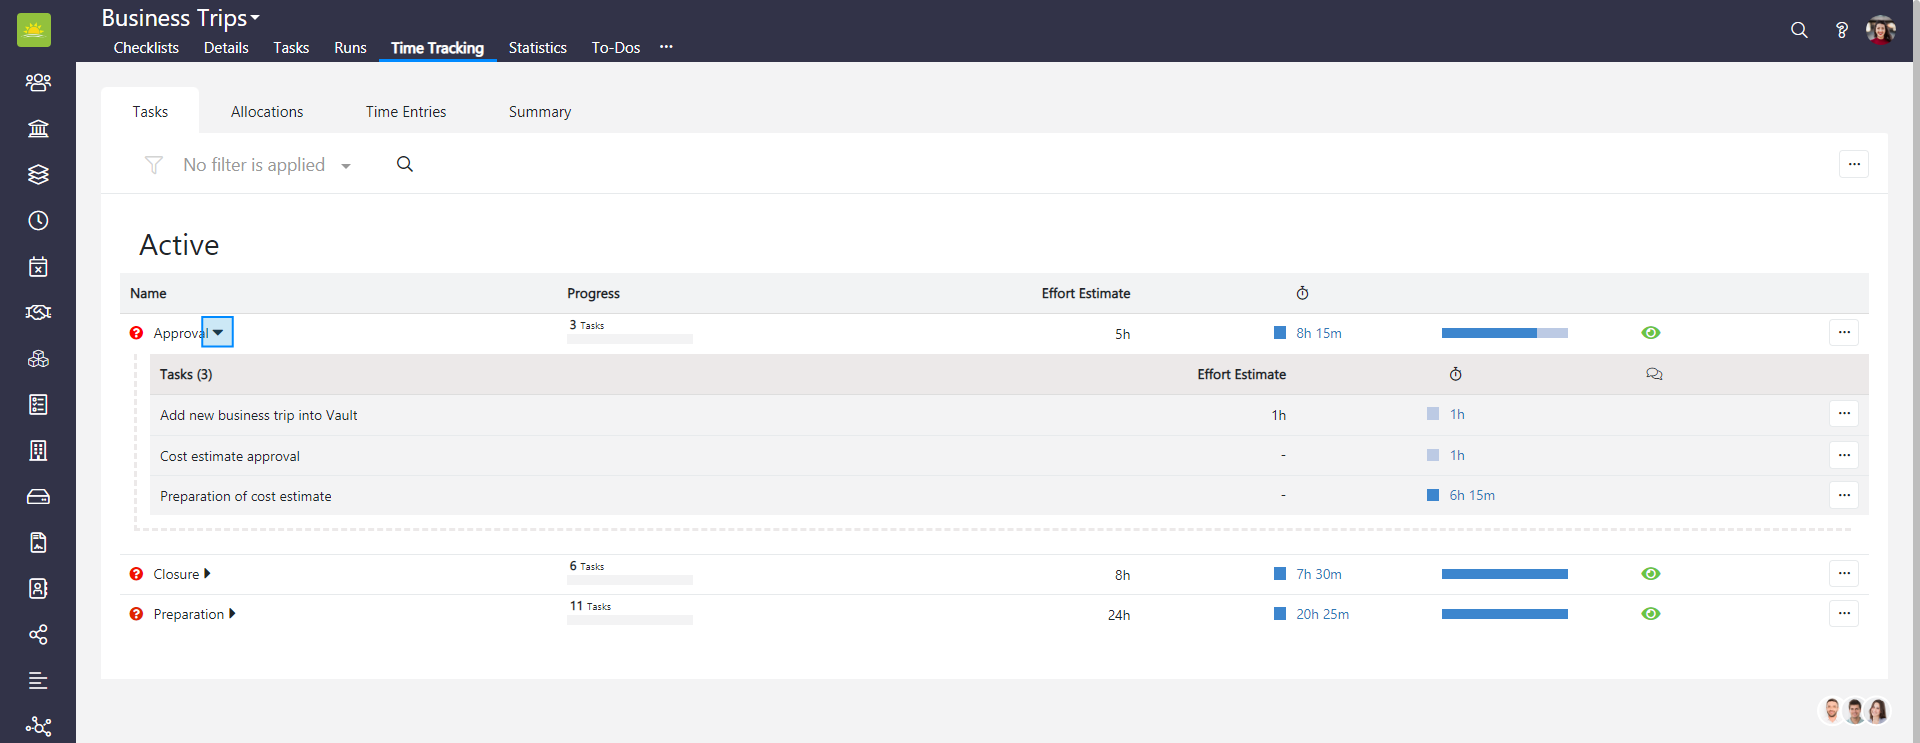Expand the Closure task group

click(x=207, y=574)
